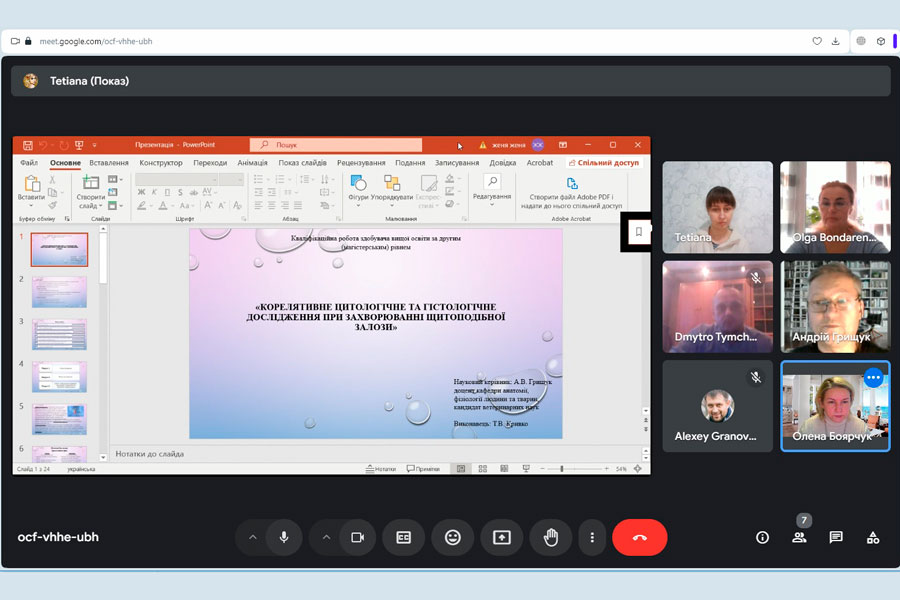This screenshot has height=600, width=900.
Task: Open Редагування search icon
Action: (x=492, y=182)
